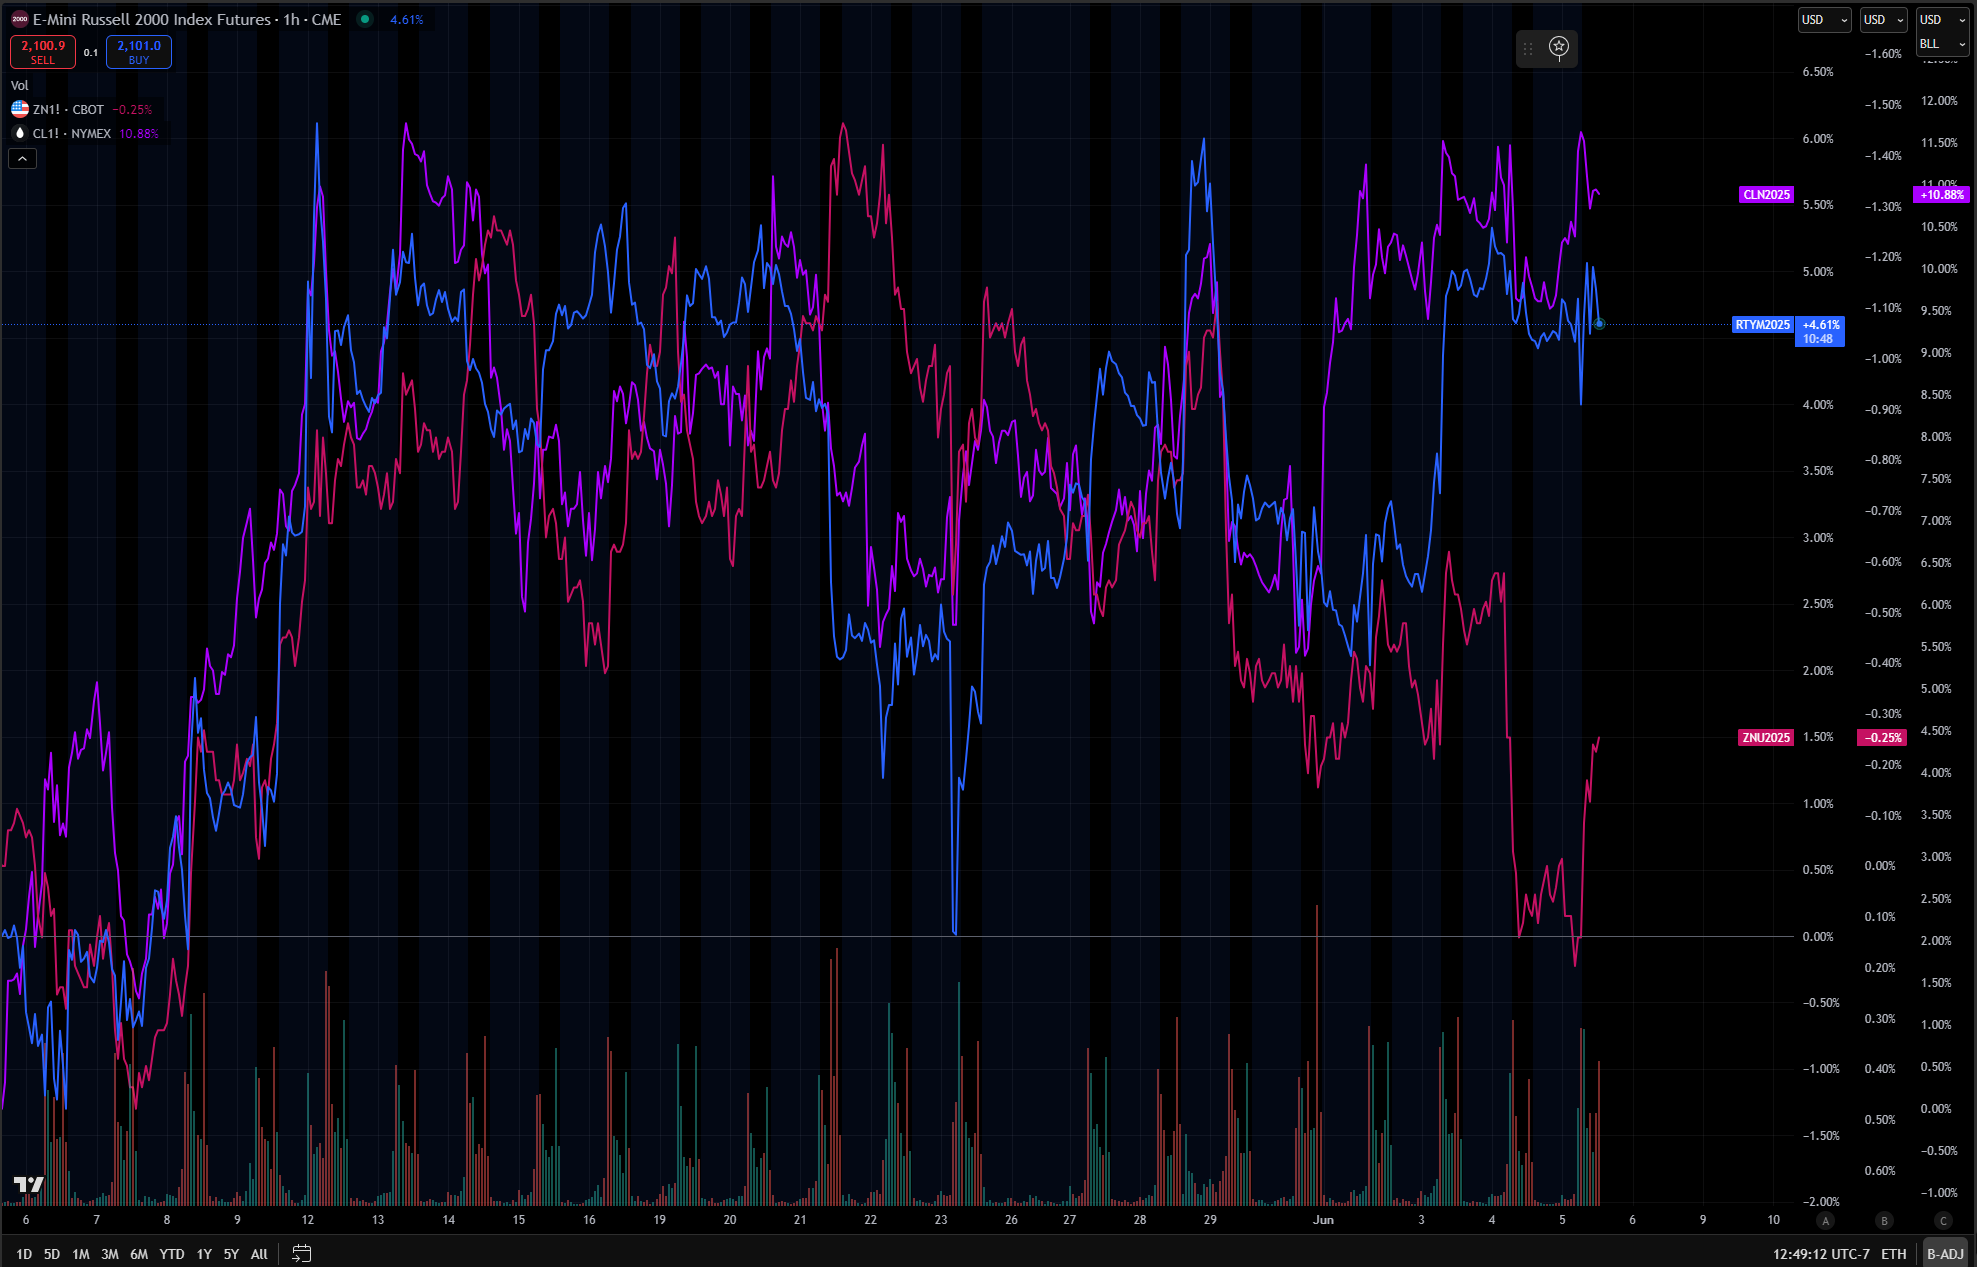Click the 12:49:12 UTC-7 timezone clock
Image resolution: width=1977 pixels, height=1267 pixels.
[x=1820, y=1253]
